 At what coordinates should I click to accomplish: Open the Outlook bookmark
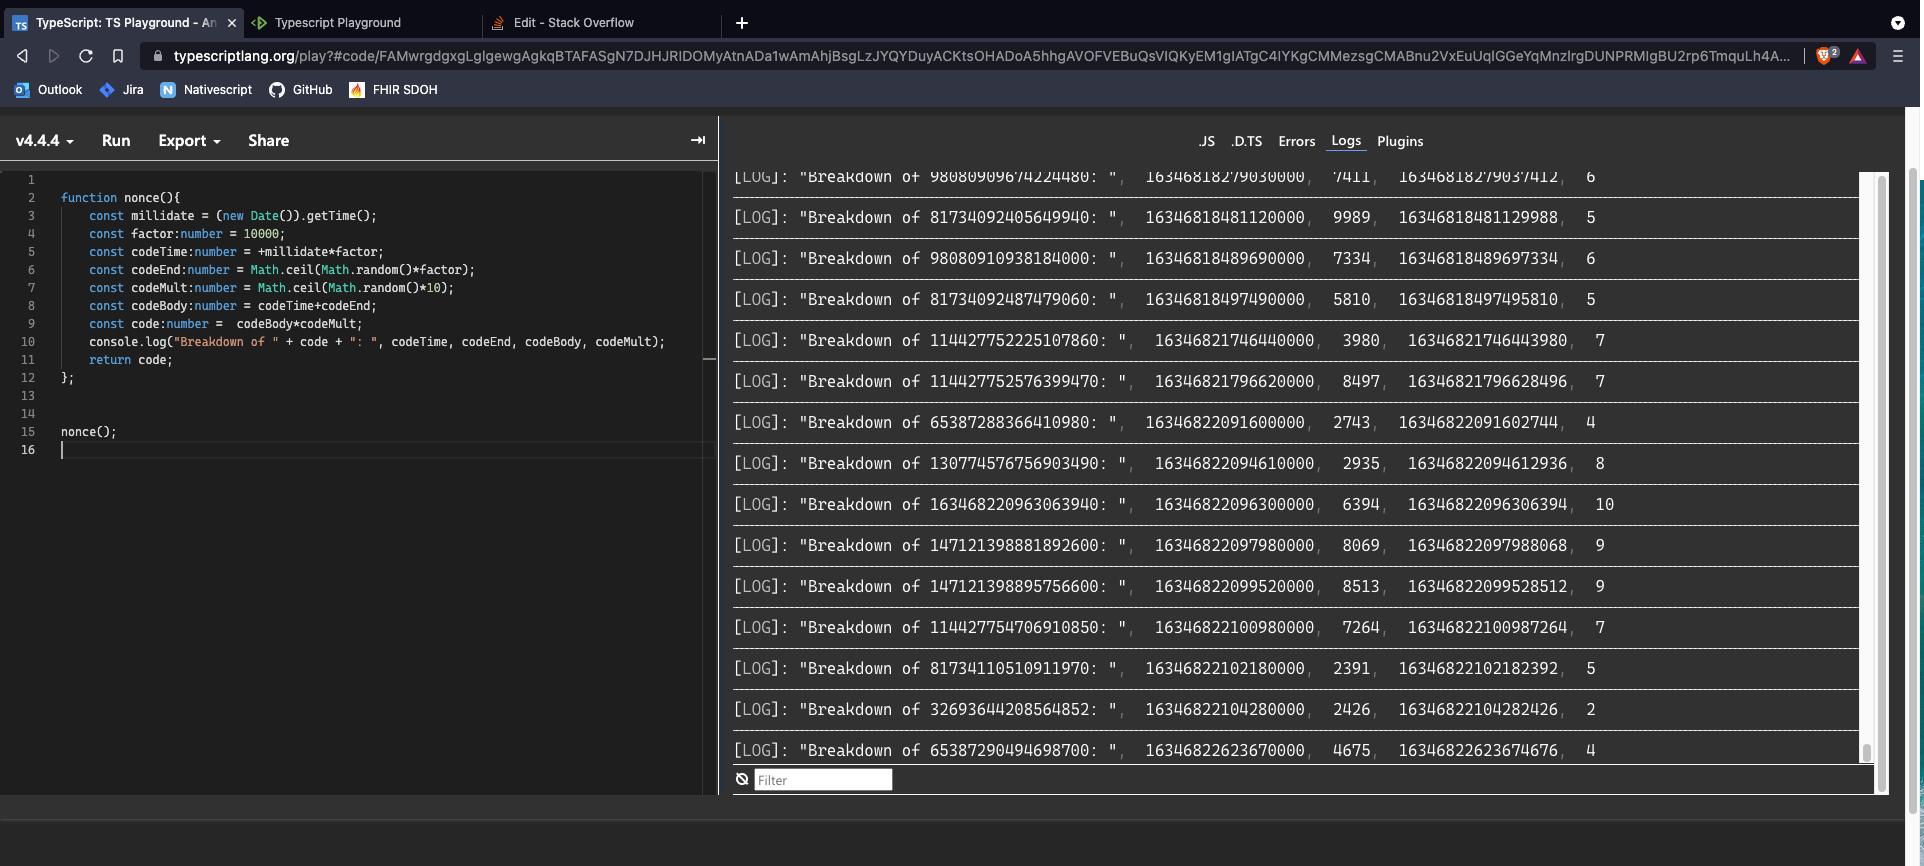[48, 89]
